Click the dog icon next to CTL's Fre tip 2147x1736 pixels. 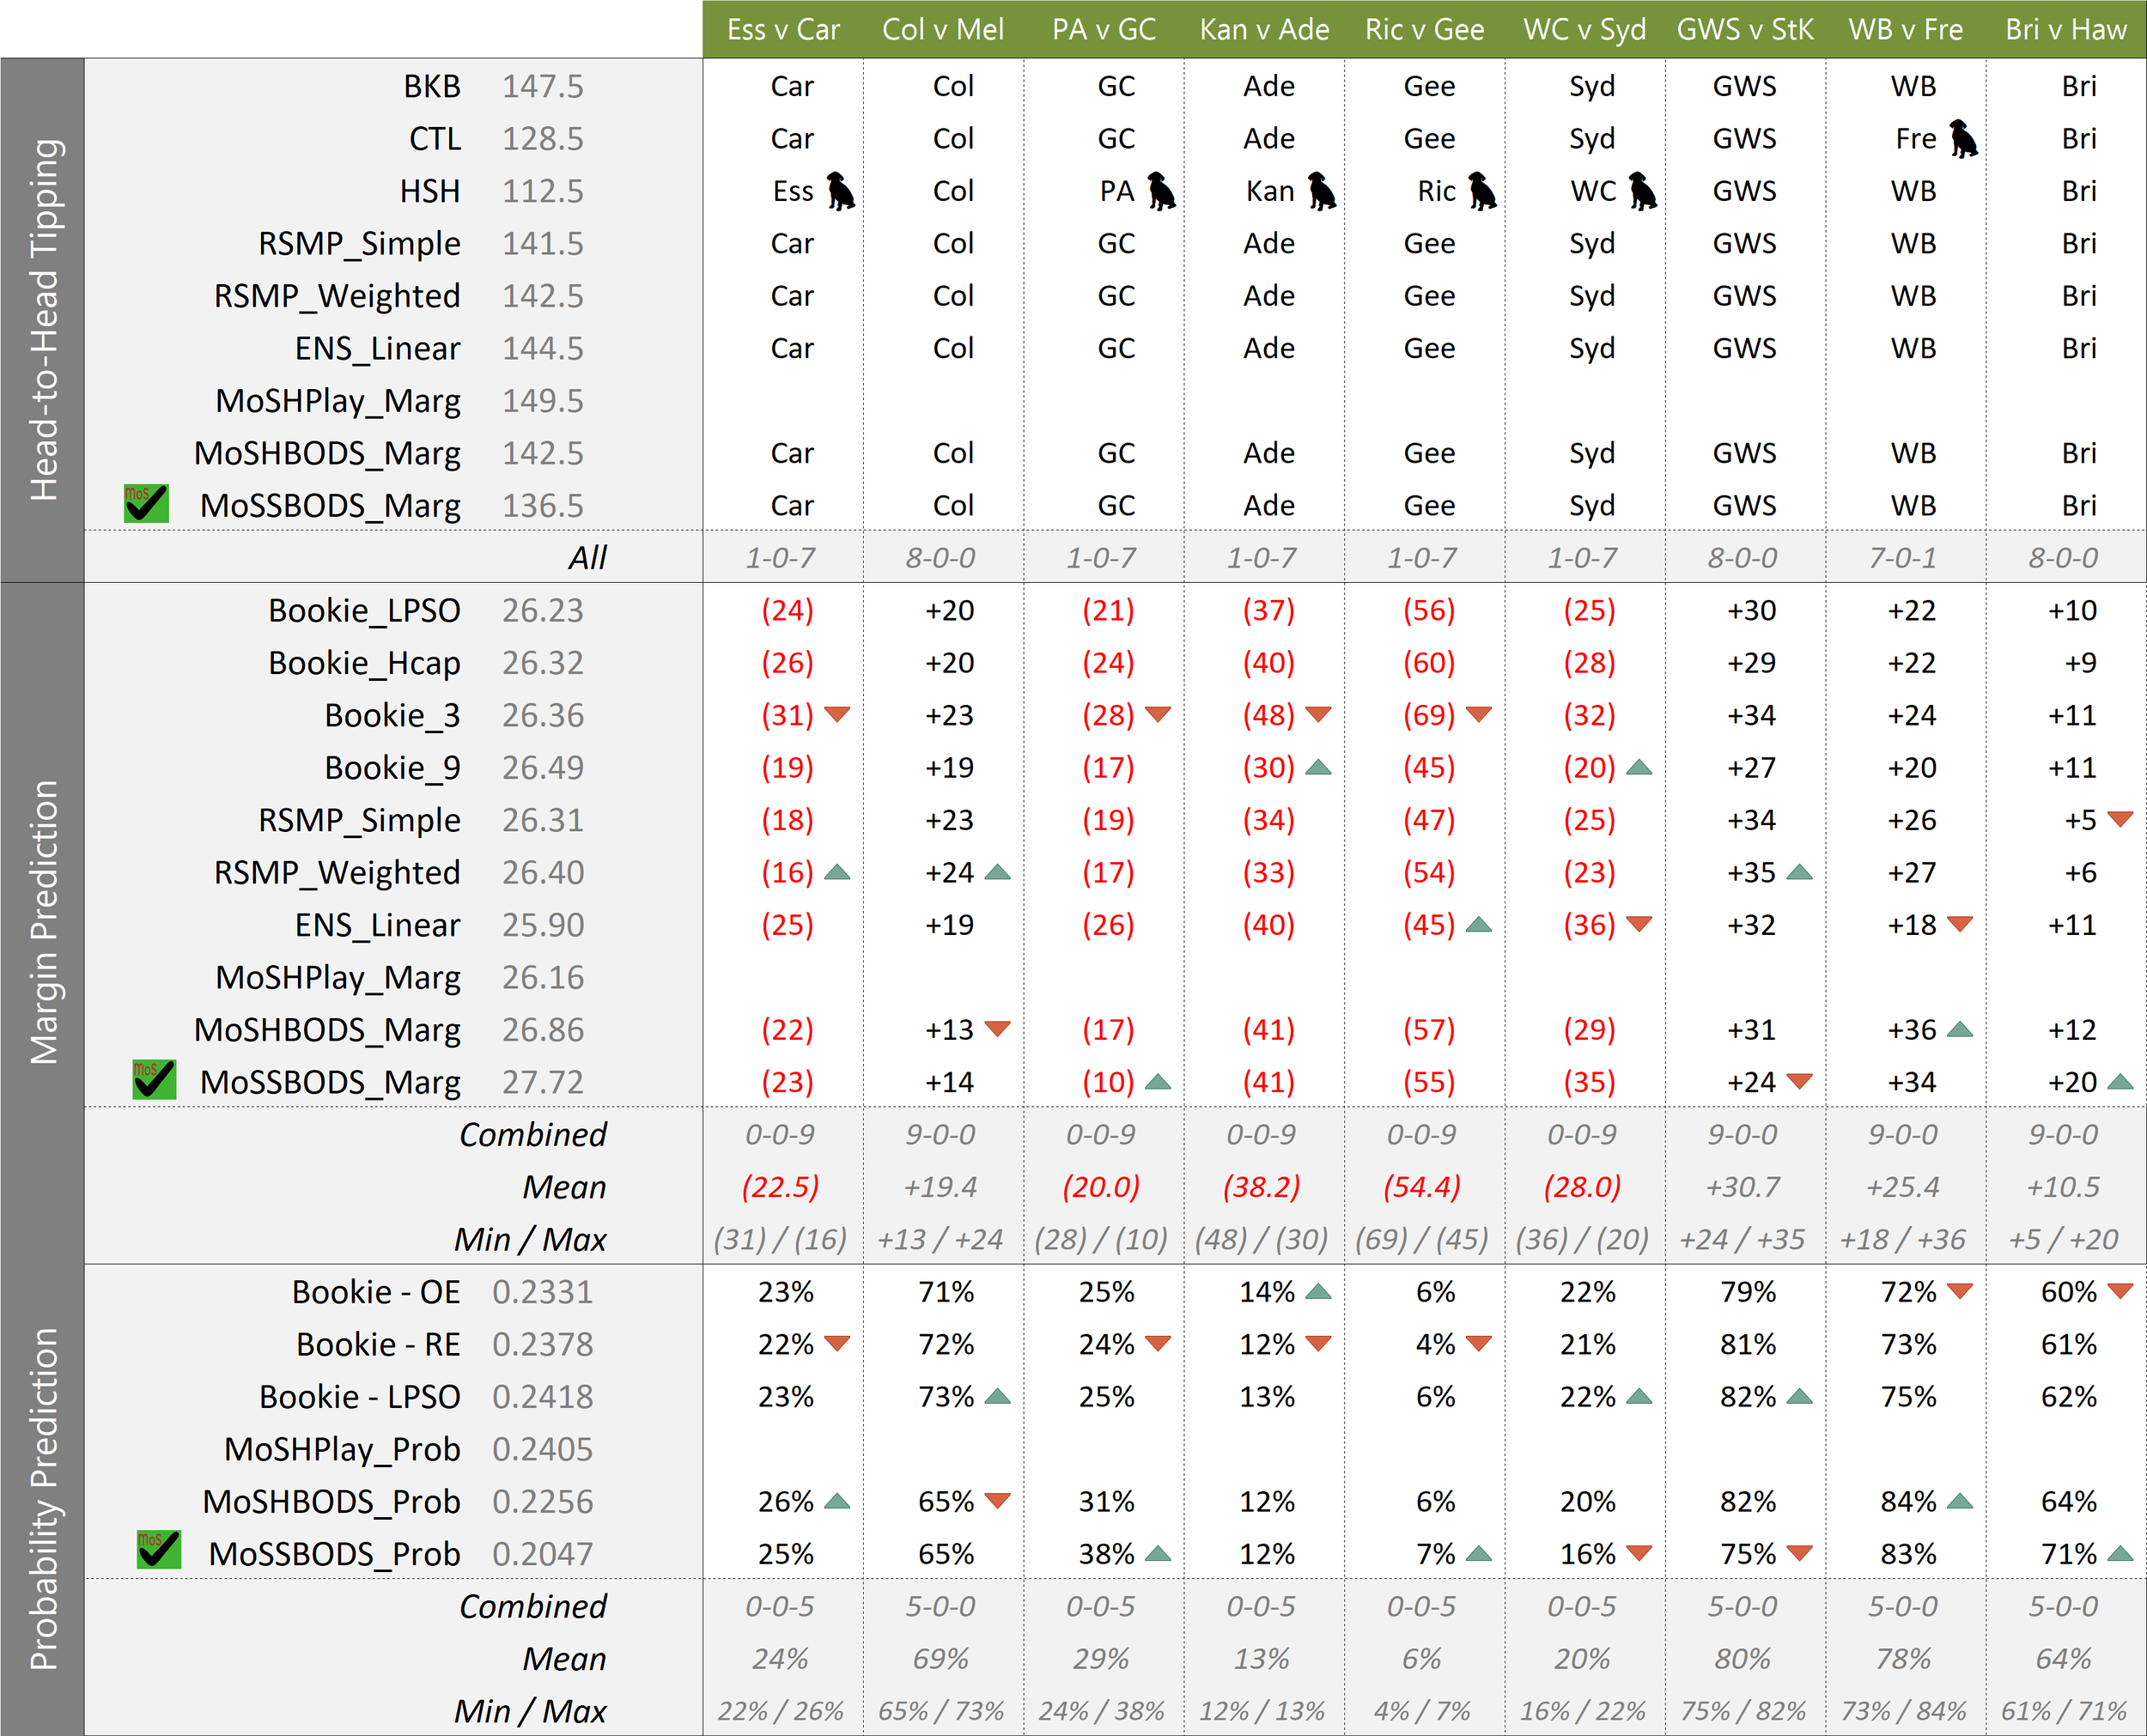[1964, 139]
